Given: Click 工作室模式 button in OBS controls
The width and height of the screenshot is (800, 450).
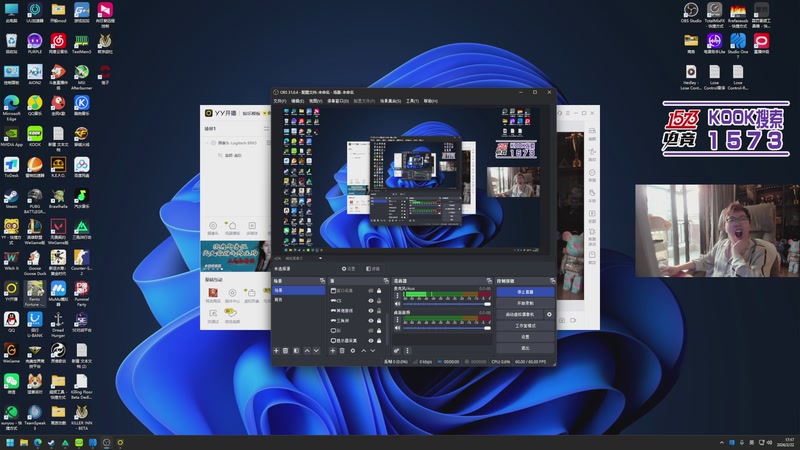Looking at the screenshot, I should (526, 326).
